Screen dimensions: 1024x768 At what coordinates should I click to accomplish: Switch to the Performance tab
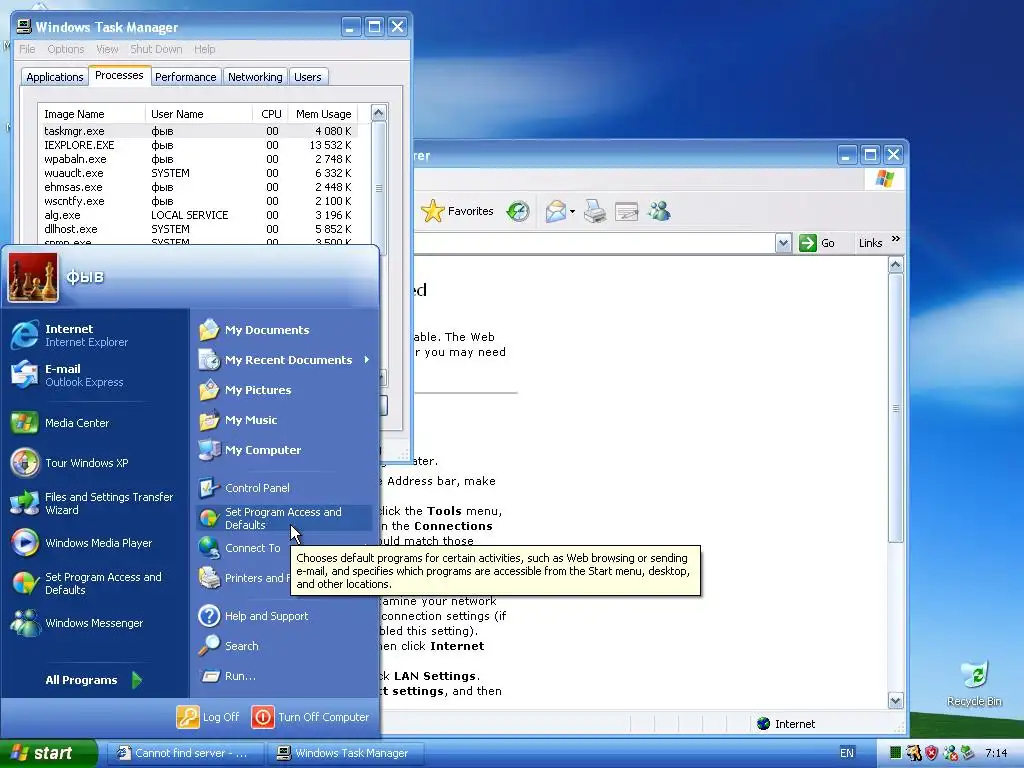(x=185, y=77)
